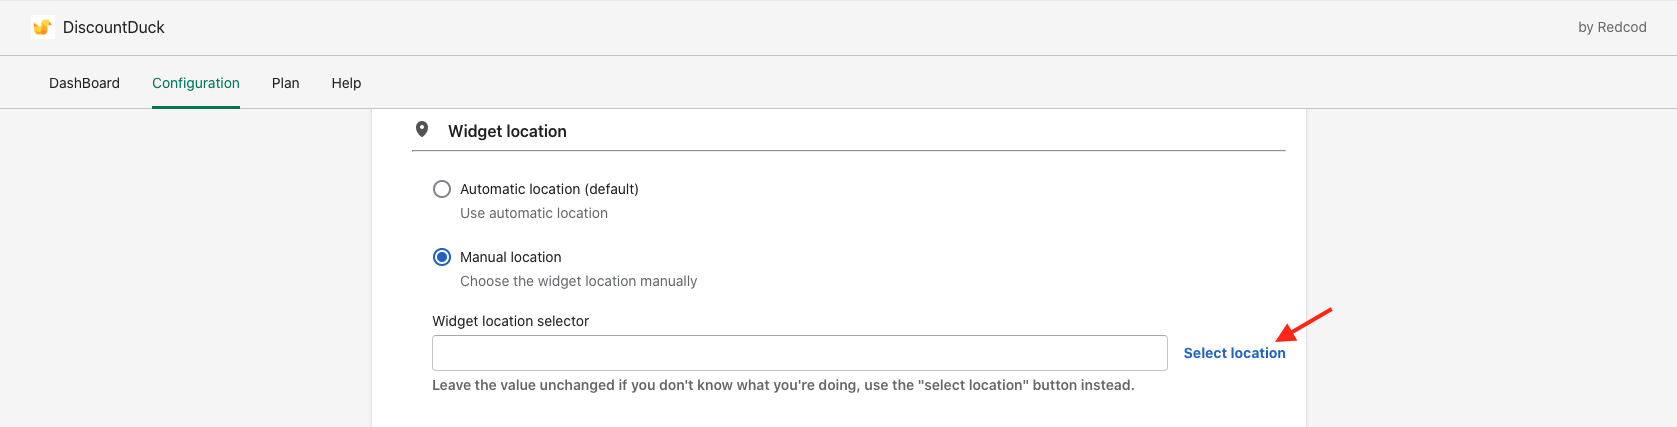1677x427 pixels.
Task: Select the Automatic location radio button
Action: [x=442, y=189]
